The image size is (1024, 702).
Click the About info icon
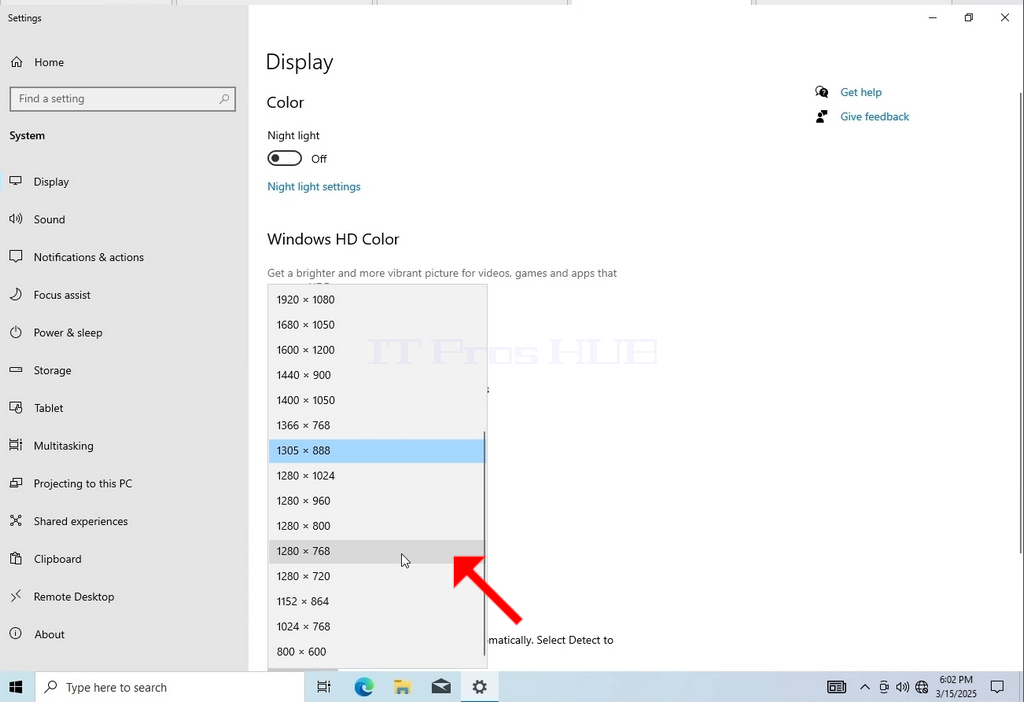[x=16, y=634]
